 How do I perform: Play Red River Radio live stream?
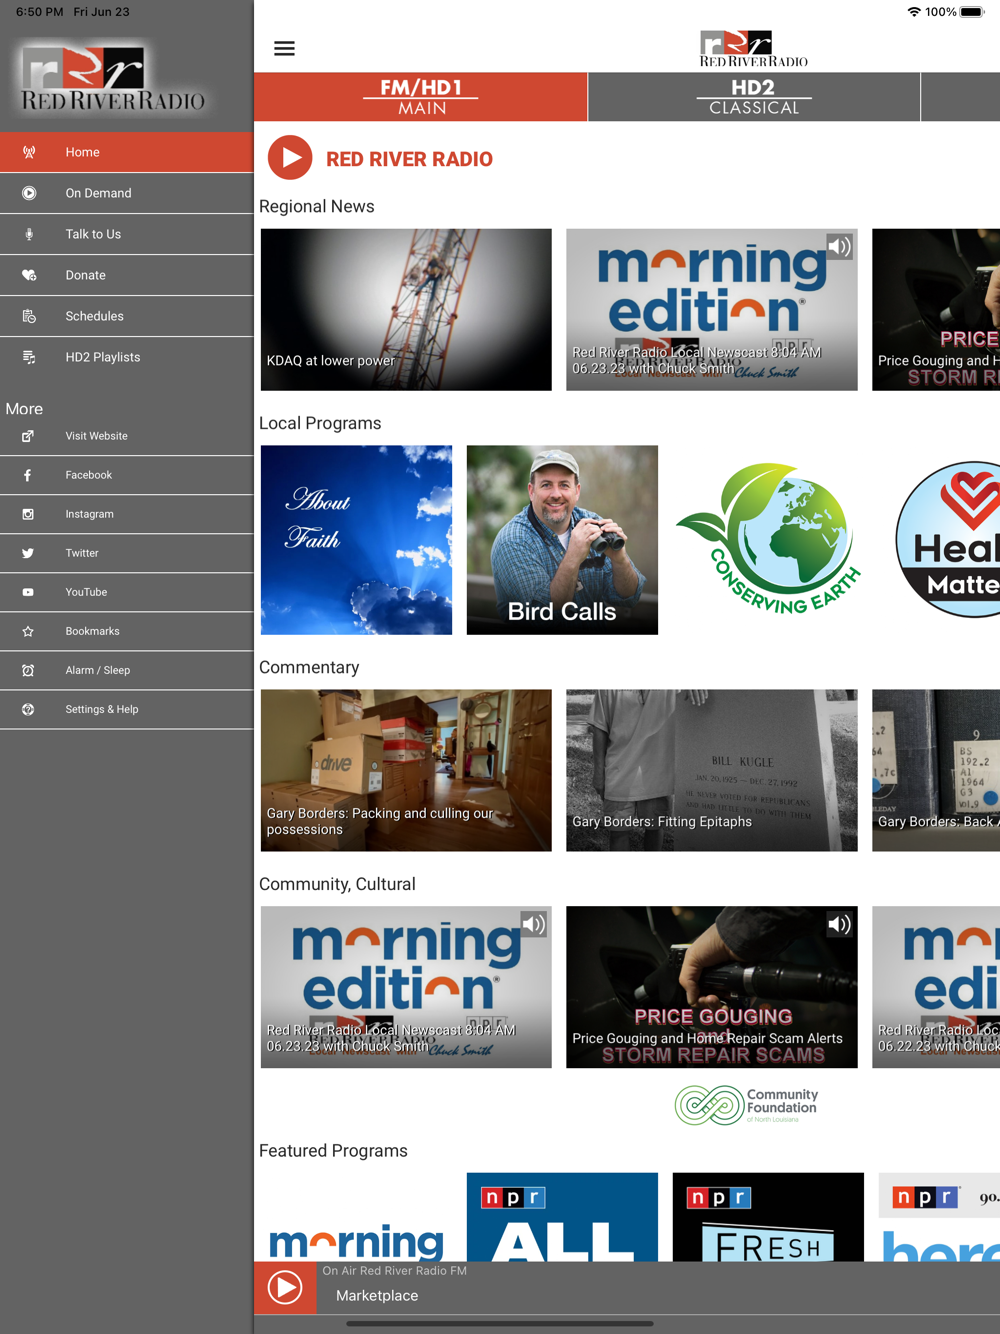[x=290, y=158]
